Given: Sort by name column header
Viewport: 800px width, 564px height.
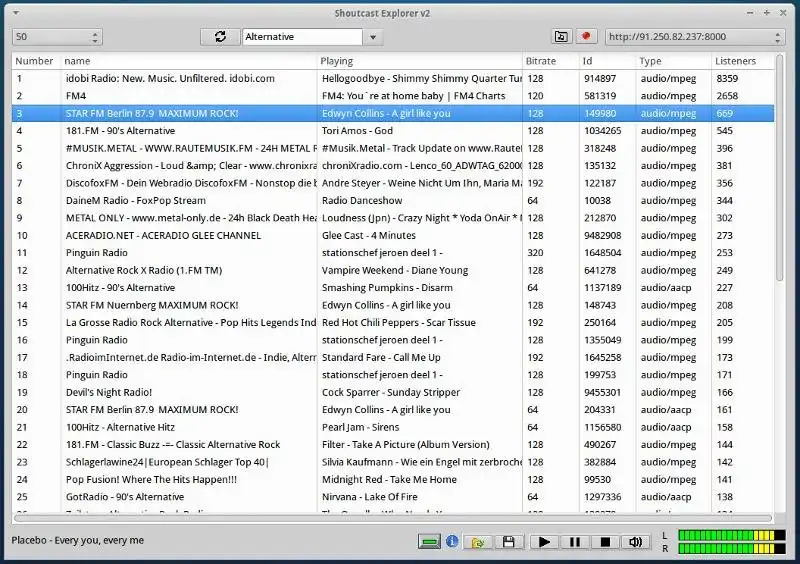Looking at the screenshot, I should (189, 61).
